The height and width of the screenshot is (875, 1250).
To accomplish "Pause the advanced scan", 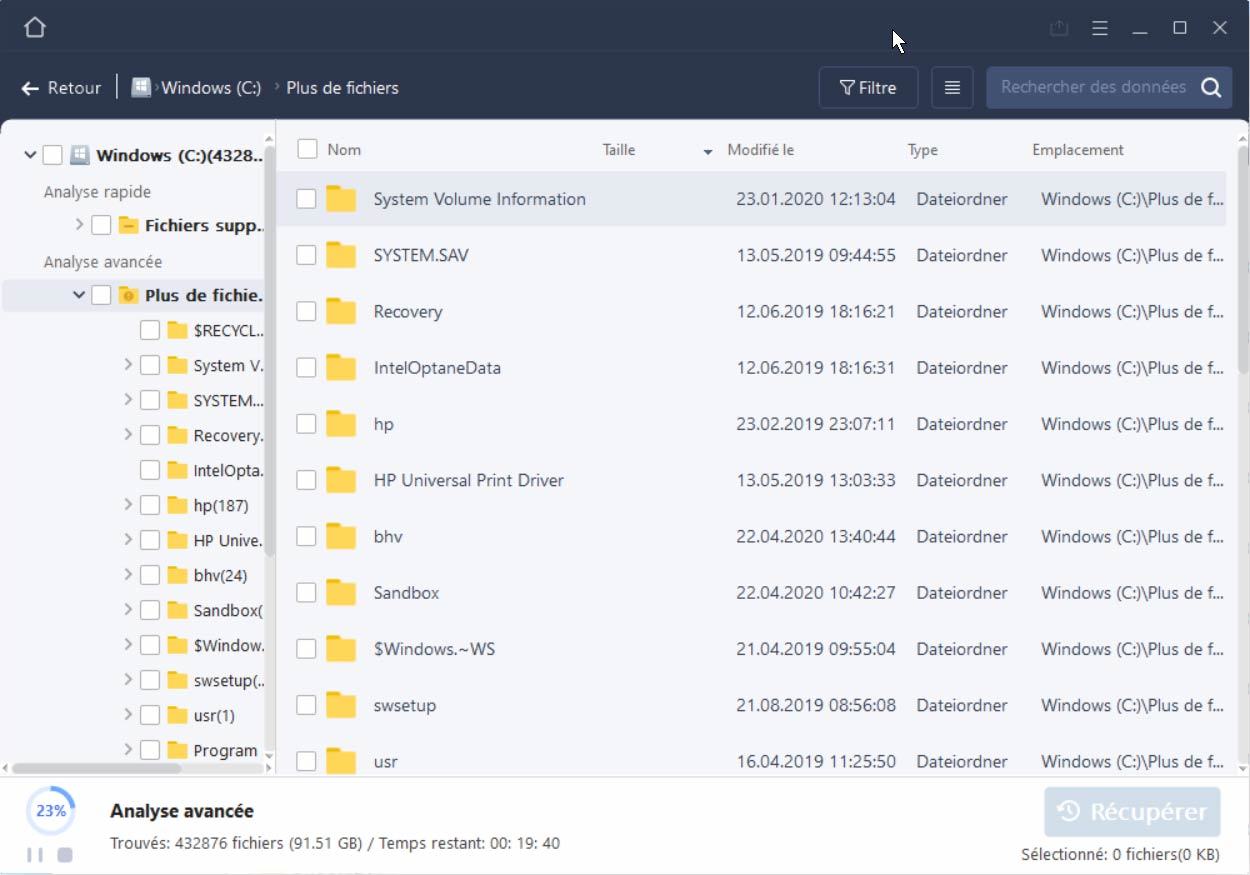I will coord(35,855).
